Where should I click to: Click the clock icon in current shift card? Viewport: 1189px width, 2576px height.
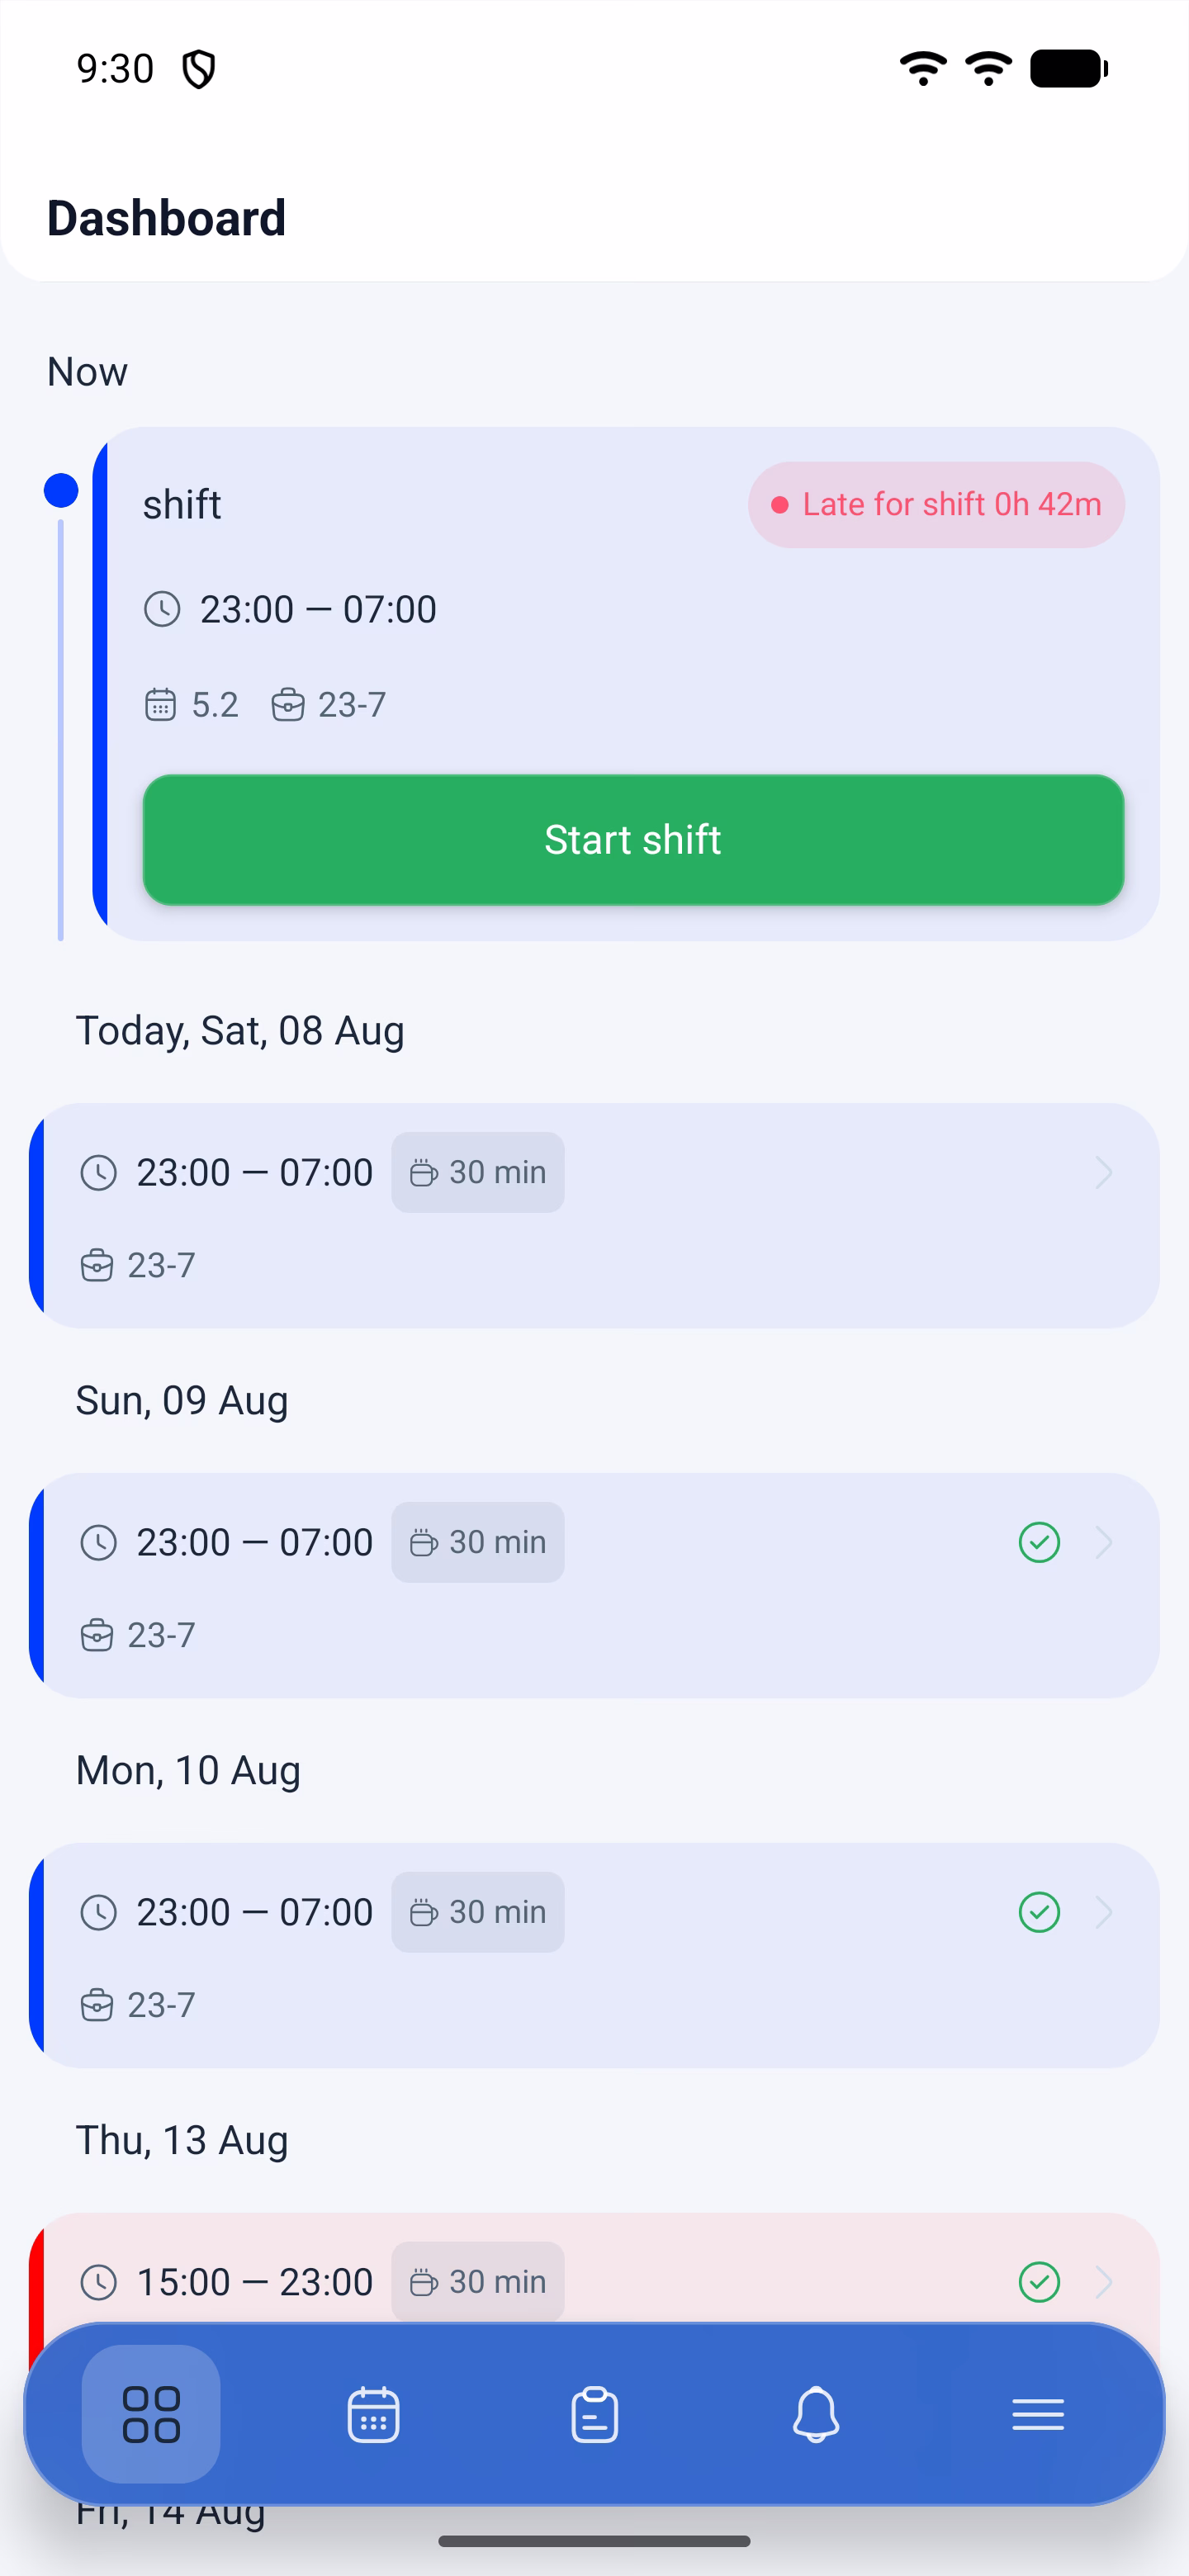162,609
